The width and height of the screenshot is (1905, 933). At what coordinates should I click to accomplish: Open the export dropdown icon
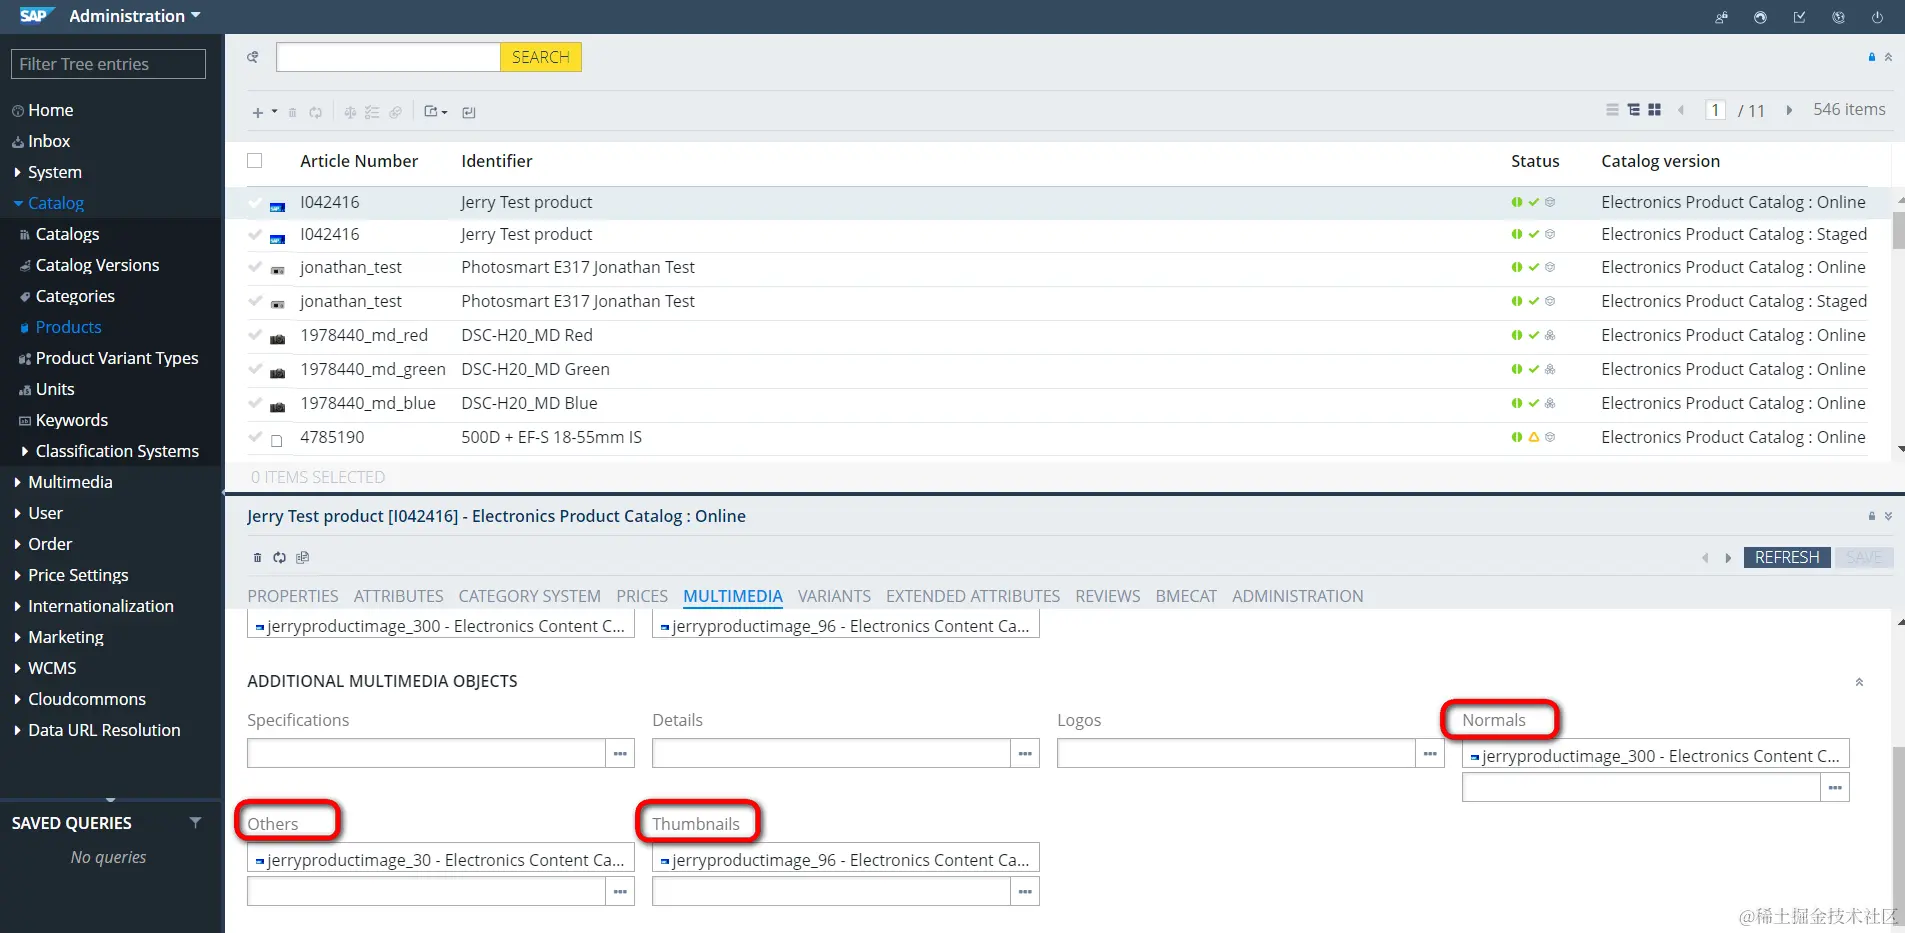(436, 112)
